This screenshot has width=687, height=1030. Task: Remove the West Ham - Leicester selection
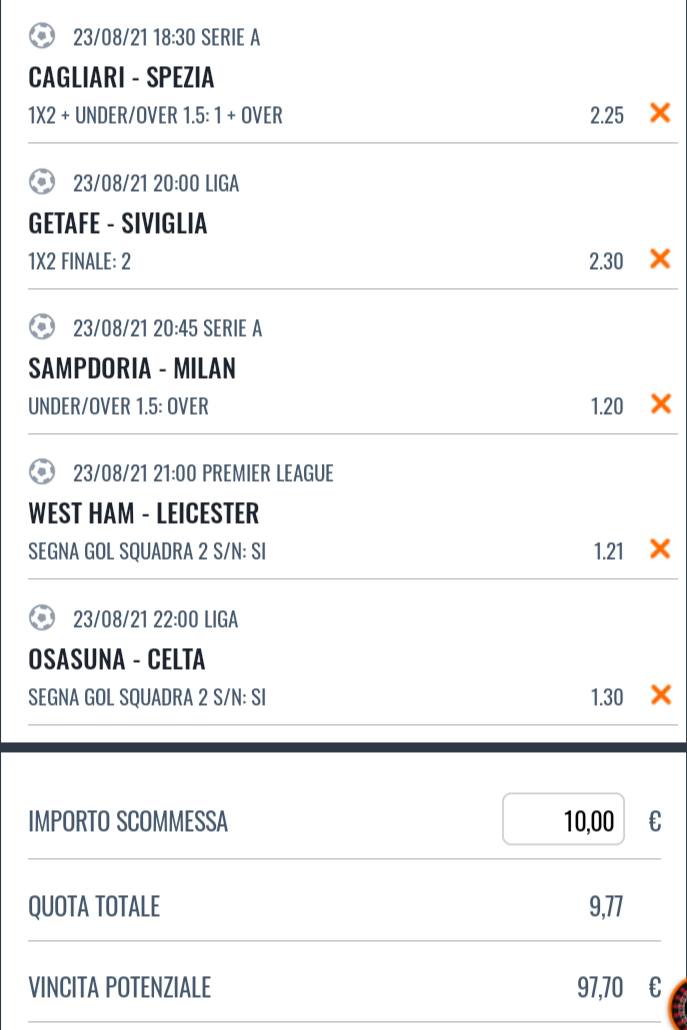(659, 549)
